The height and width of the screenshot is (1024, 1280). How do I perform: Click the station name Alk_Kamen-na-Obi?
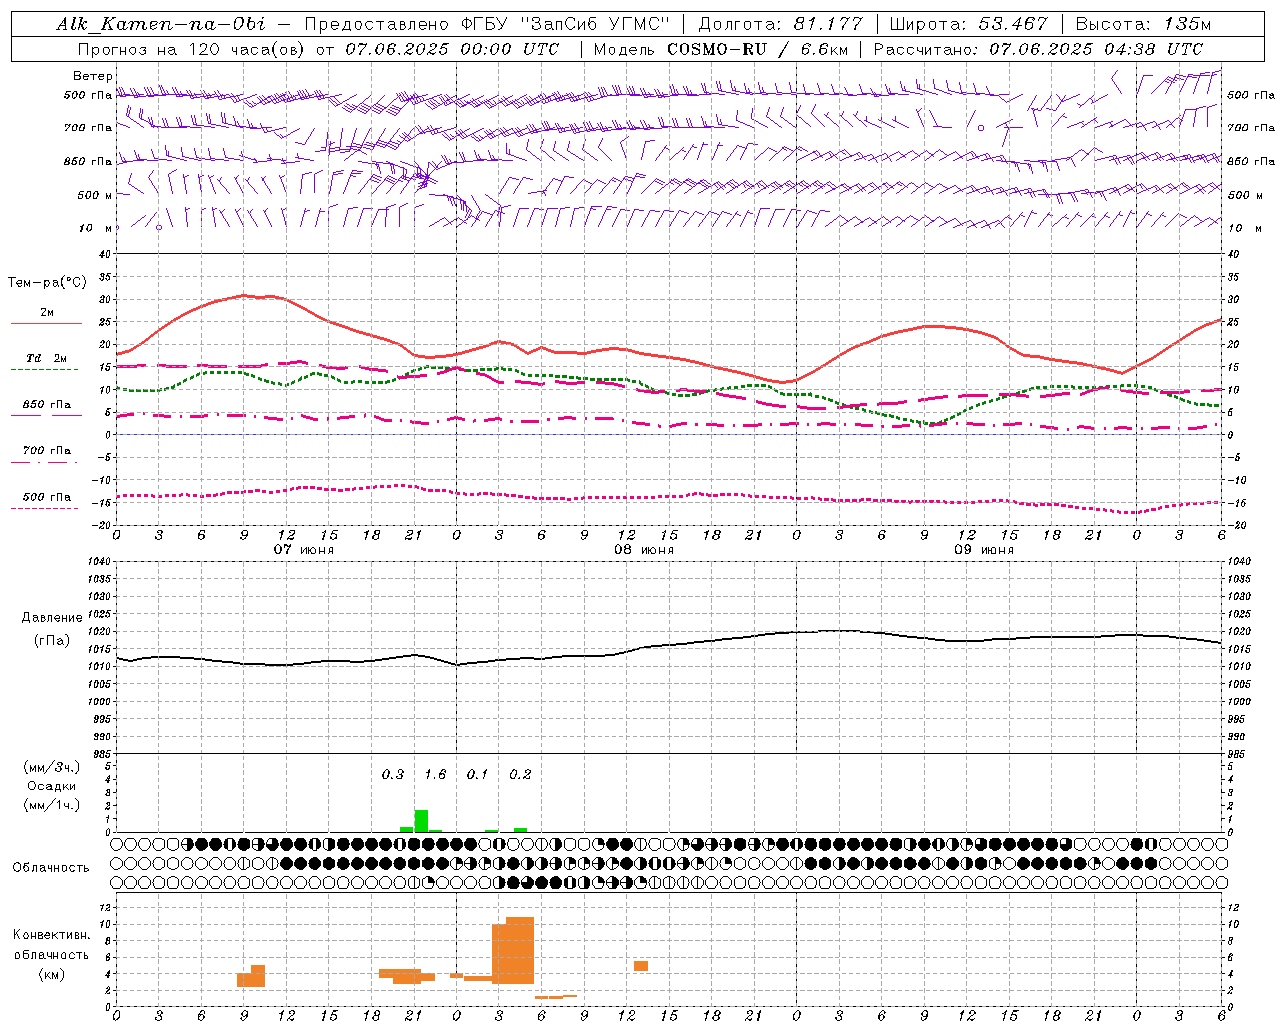click(x=162, y=24)
